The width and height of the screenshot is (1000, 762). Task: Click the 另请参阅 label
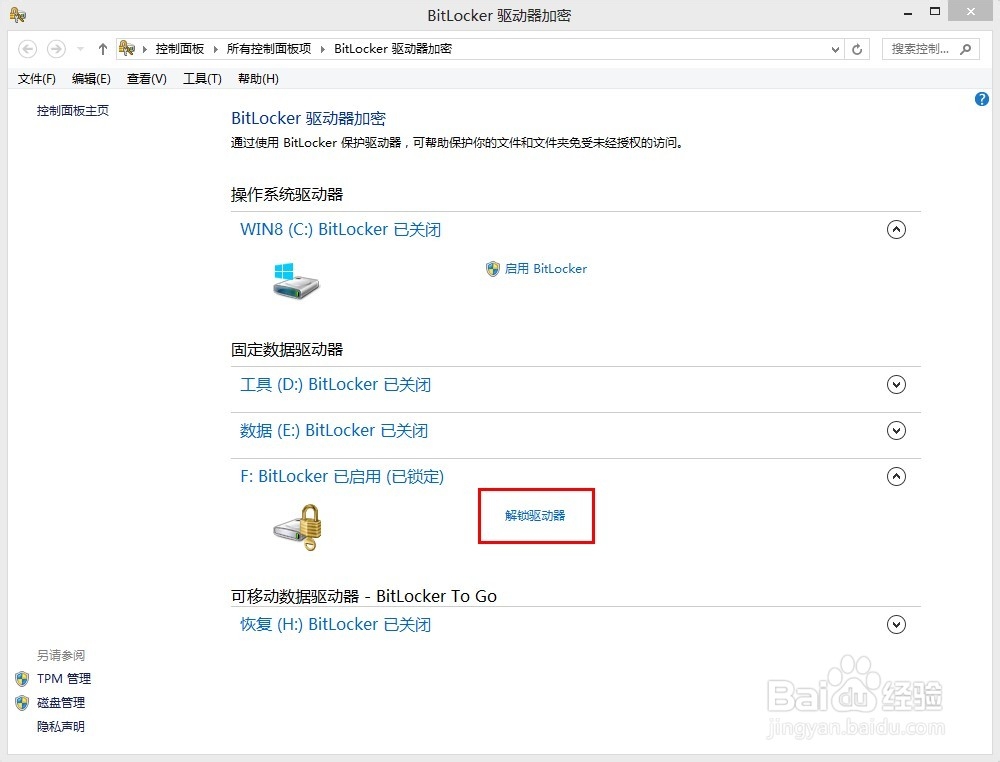click(x=61, y=656)
